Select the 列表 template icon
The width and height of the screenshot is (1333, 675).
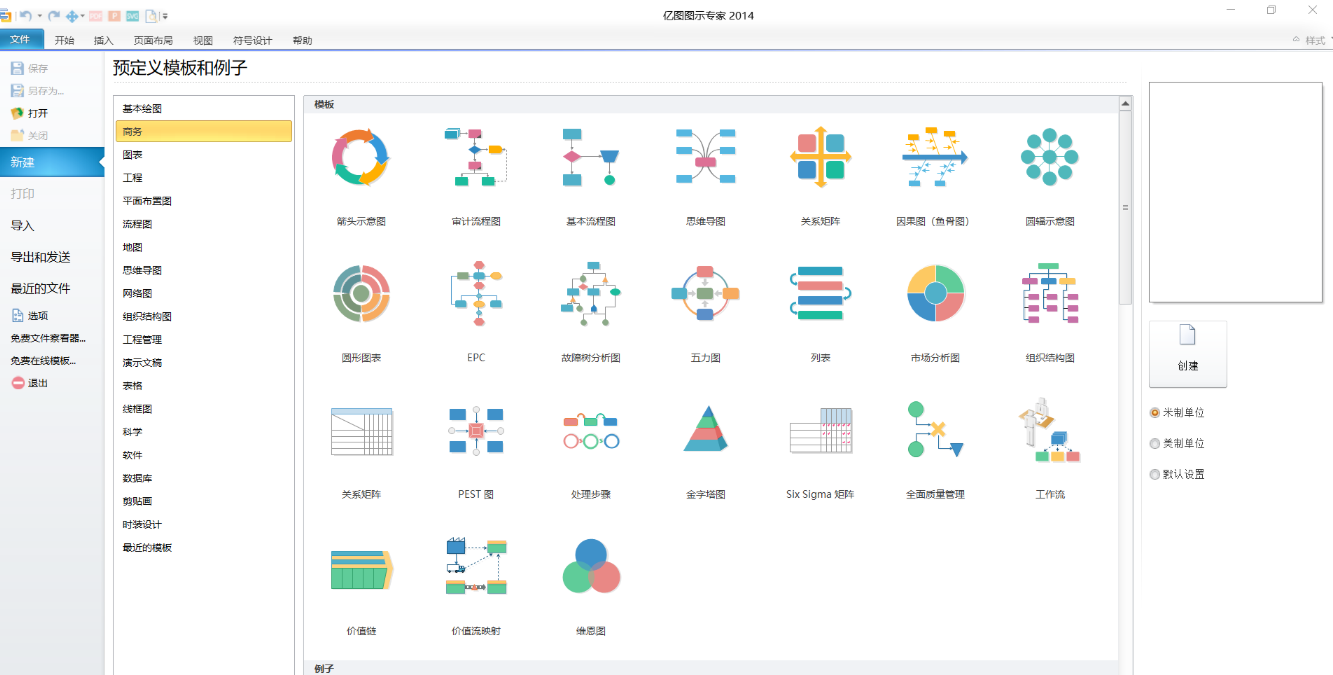820,293
